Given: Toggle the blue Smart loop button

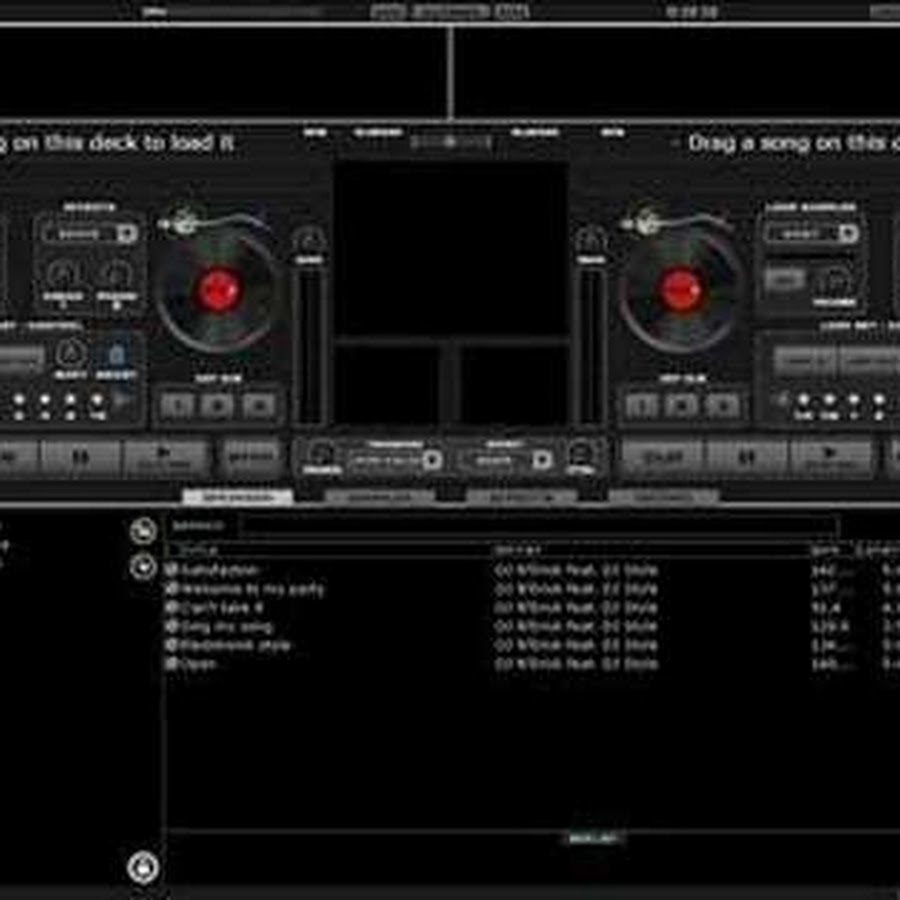Looking at the screenshot, I should pyautogui.click(x=117, y=354).
